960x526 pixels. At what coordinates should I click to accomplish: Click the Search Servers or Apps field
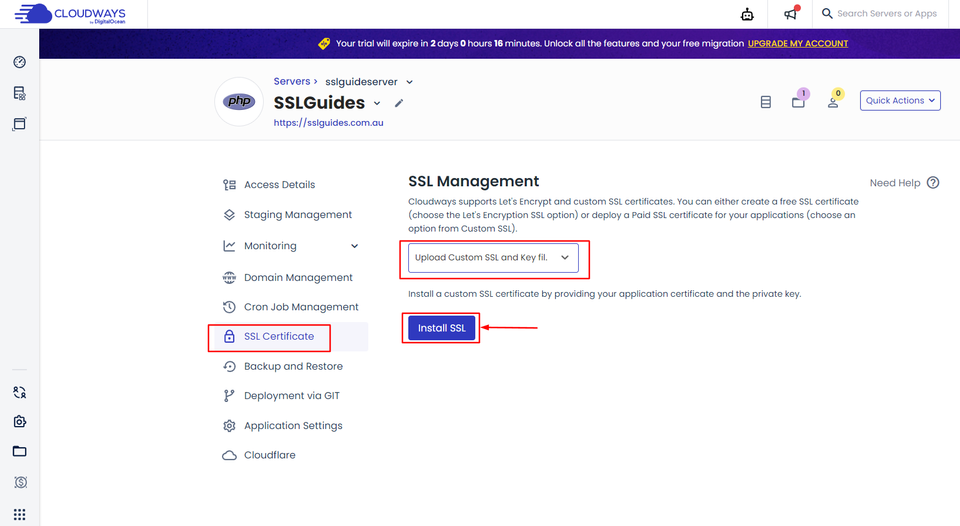pos(886,14)
